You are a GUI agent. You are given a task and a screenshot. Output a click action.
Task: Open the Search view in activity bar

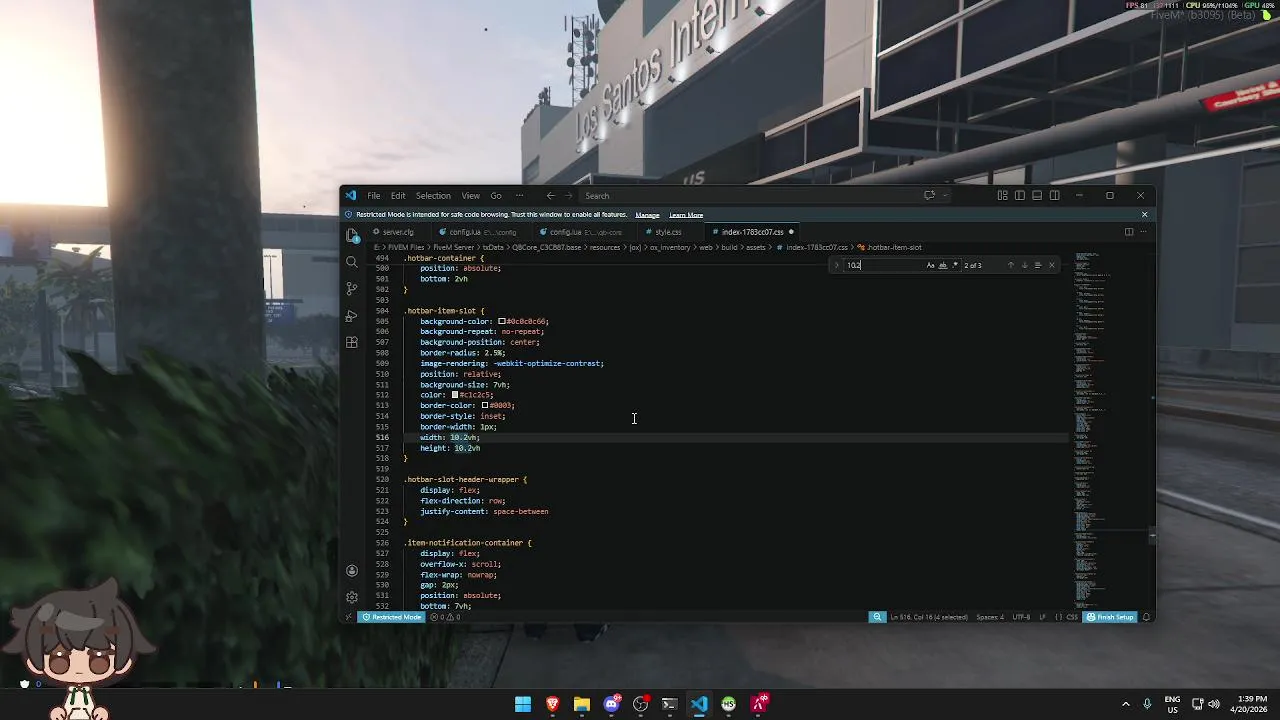[352, 262]
